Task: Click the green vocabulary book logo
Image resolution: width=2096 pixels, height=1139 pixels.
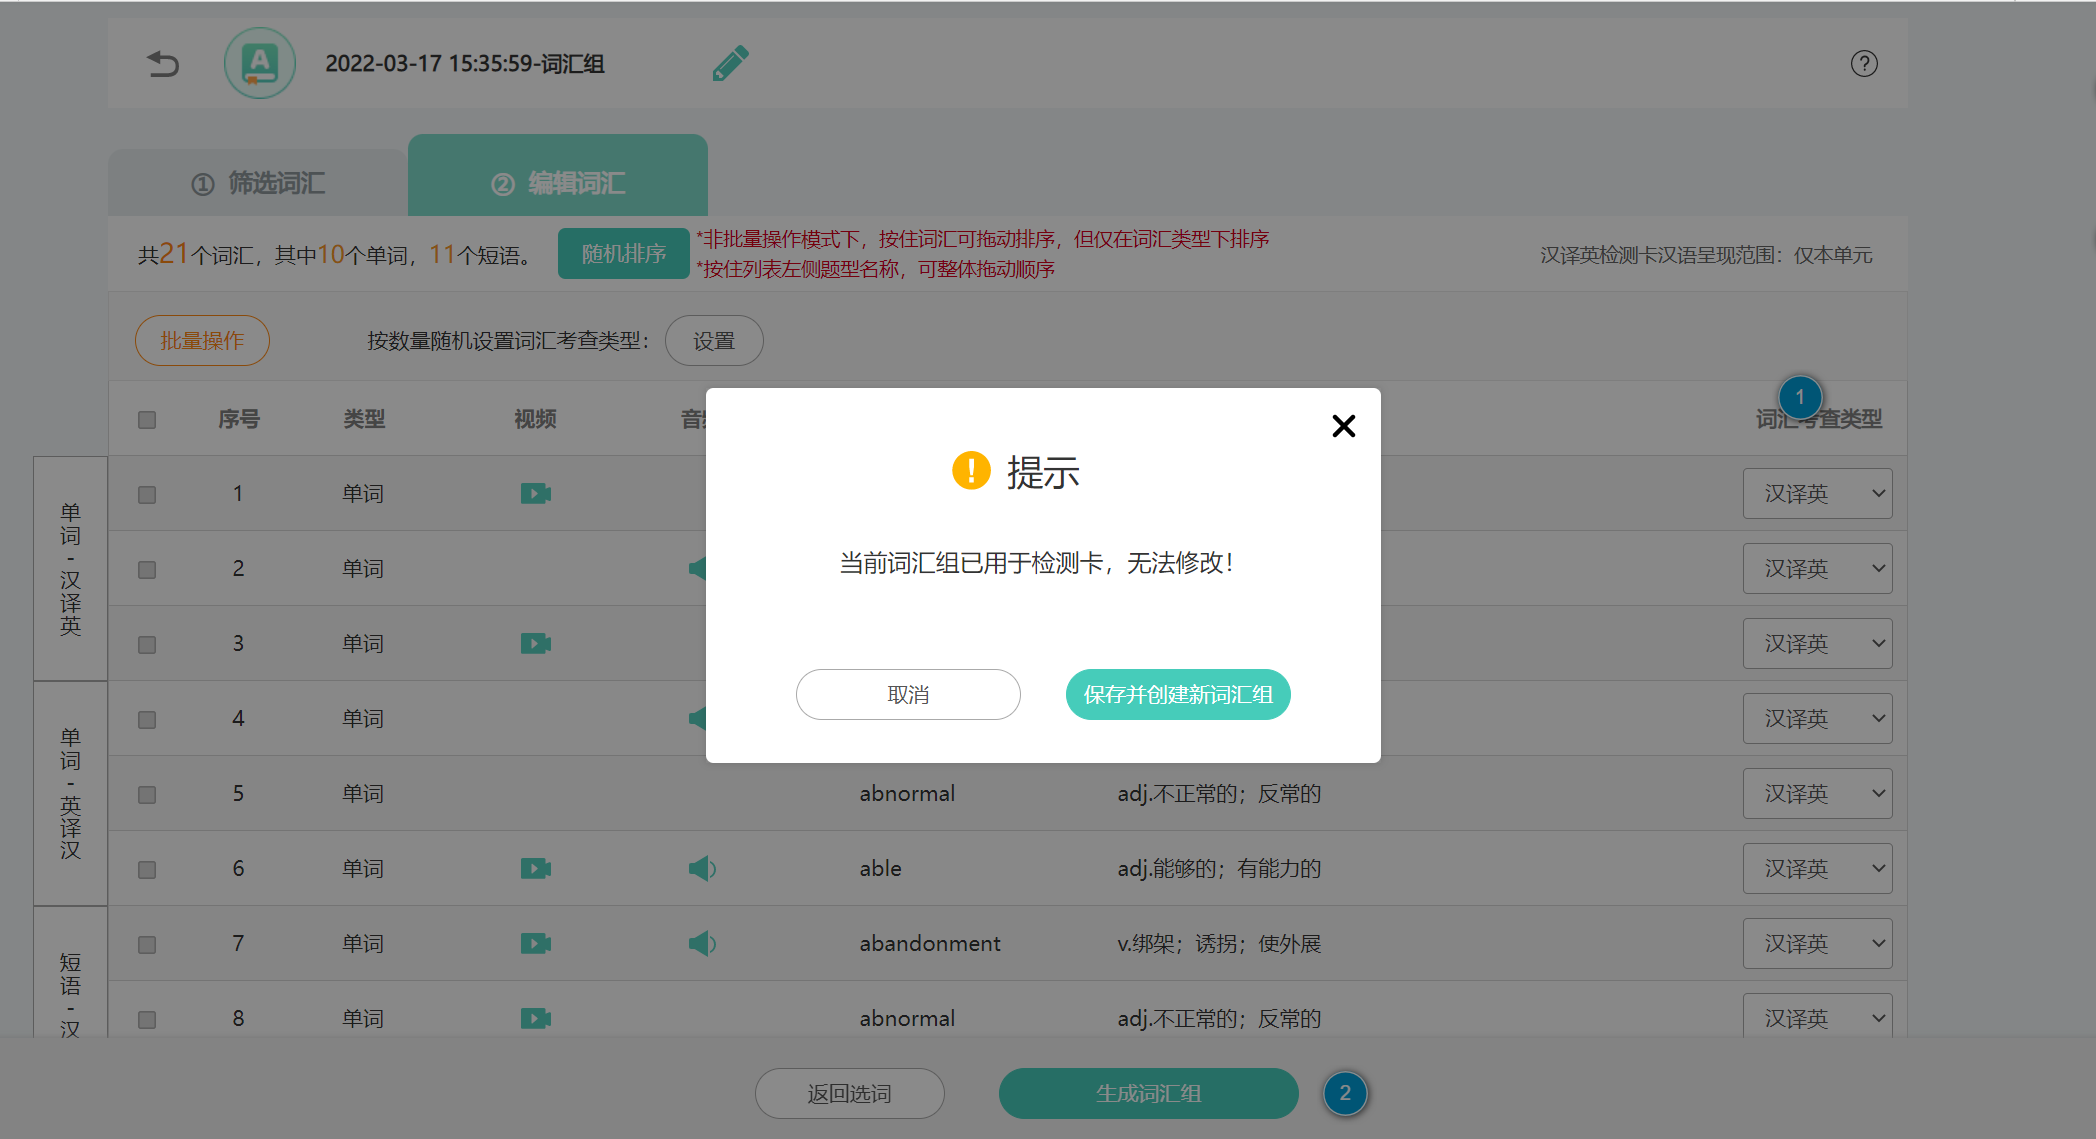Action: pyautogui.click(x=260, y=63)
